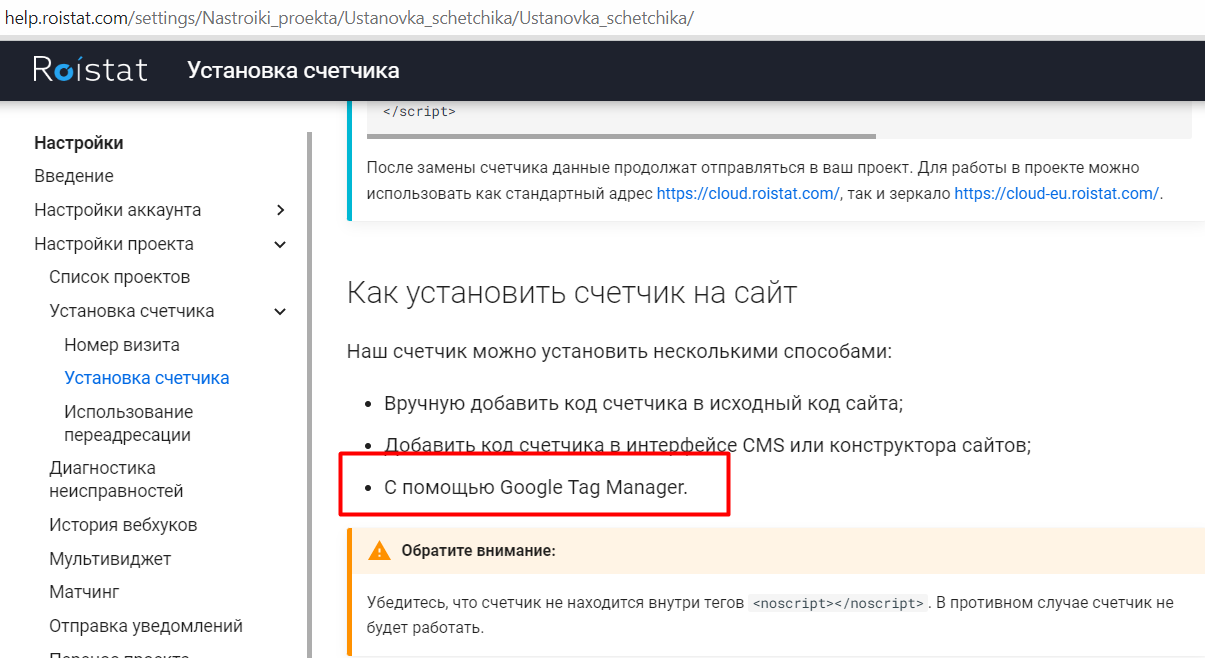Open Мультивиджет page
The width and height of the screenshot is (1205, 658).
point(110,558)
